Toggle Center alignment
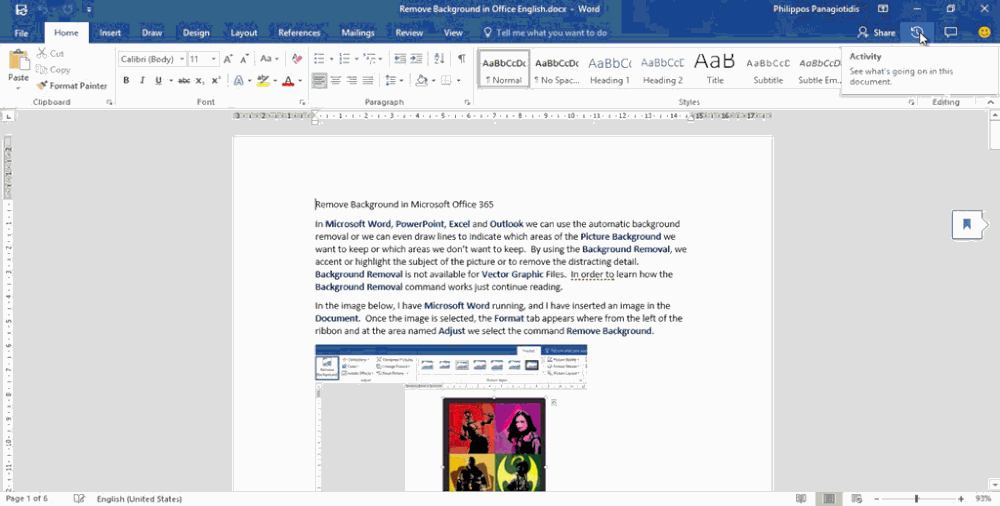The width and height of the screenshot is (1000, 506). tap(335, 80)
